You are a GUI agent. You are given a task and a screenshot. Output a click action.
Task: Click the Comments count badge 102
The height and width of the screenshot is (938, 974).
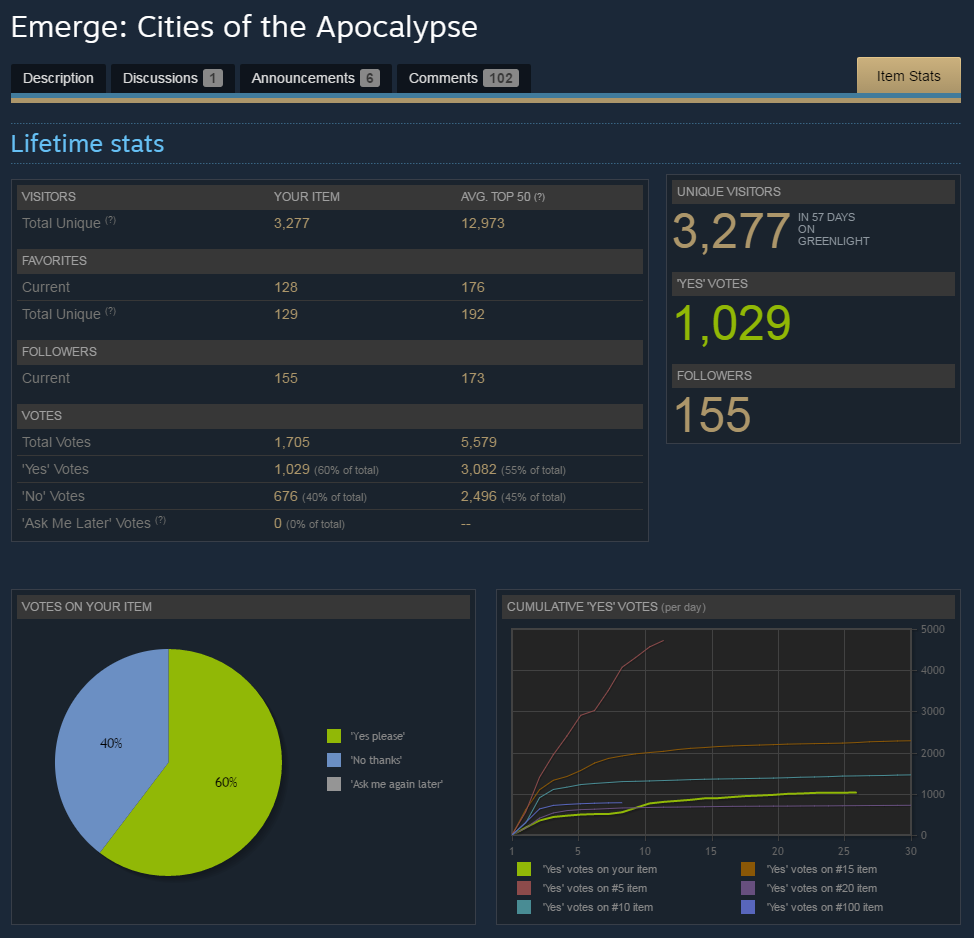point(501,78)
